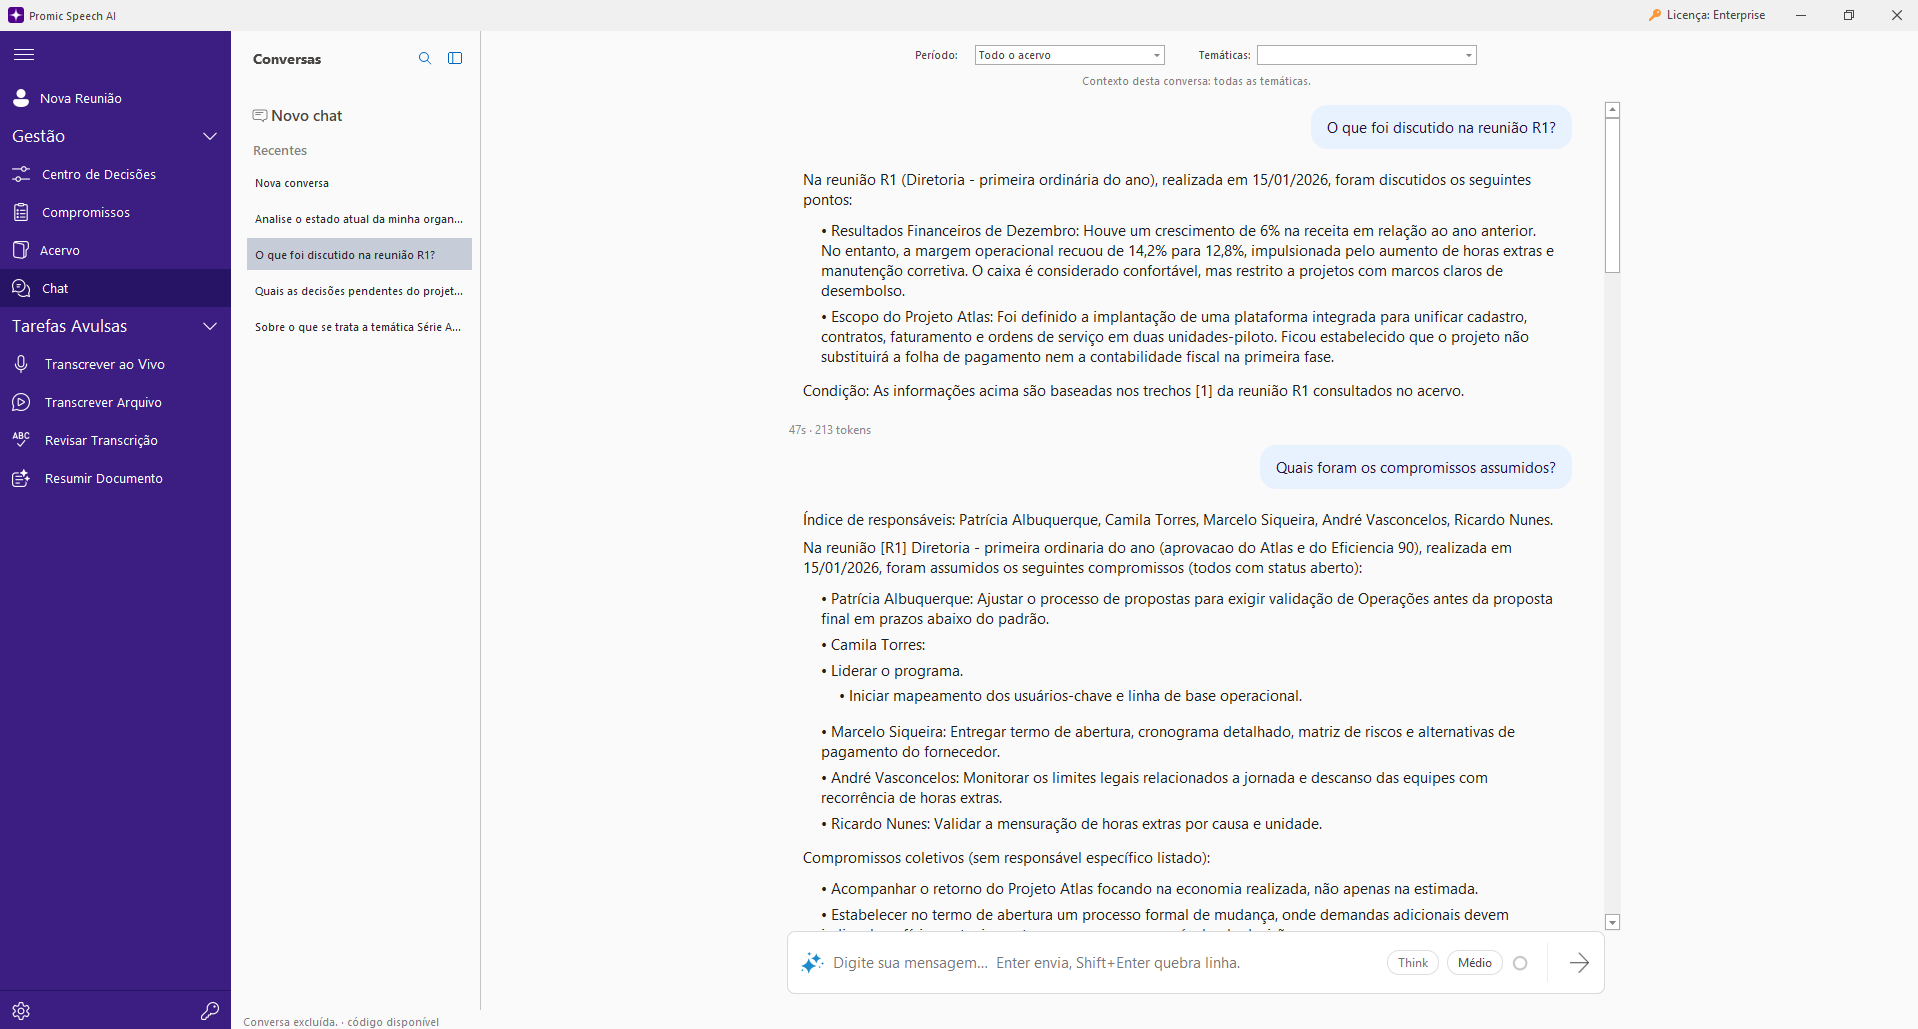Click the license key icon at sidebar bottom
Image resolution: width=1918 pixels, height=1029 pixels.
(210, 1011)
